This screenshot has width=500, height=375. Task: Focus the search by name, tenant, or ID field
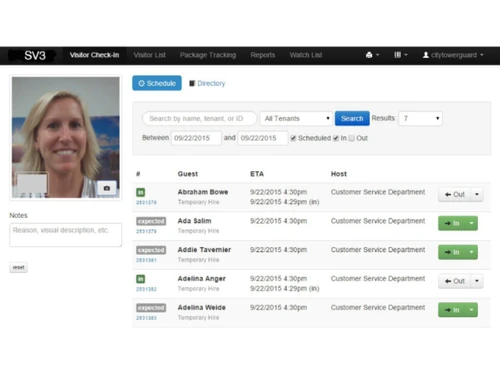199,118
